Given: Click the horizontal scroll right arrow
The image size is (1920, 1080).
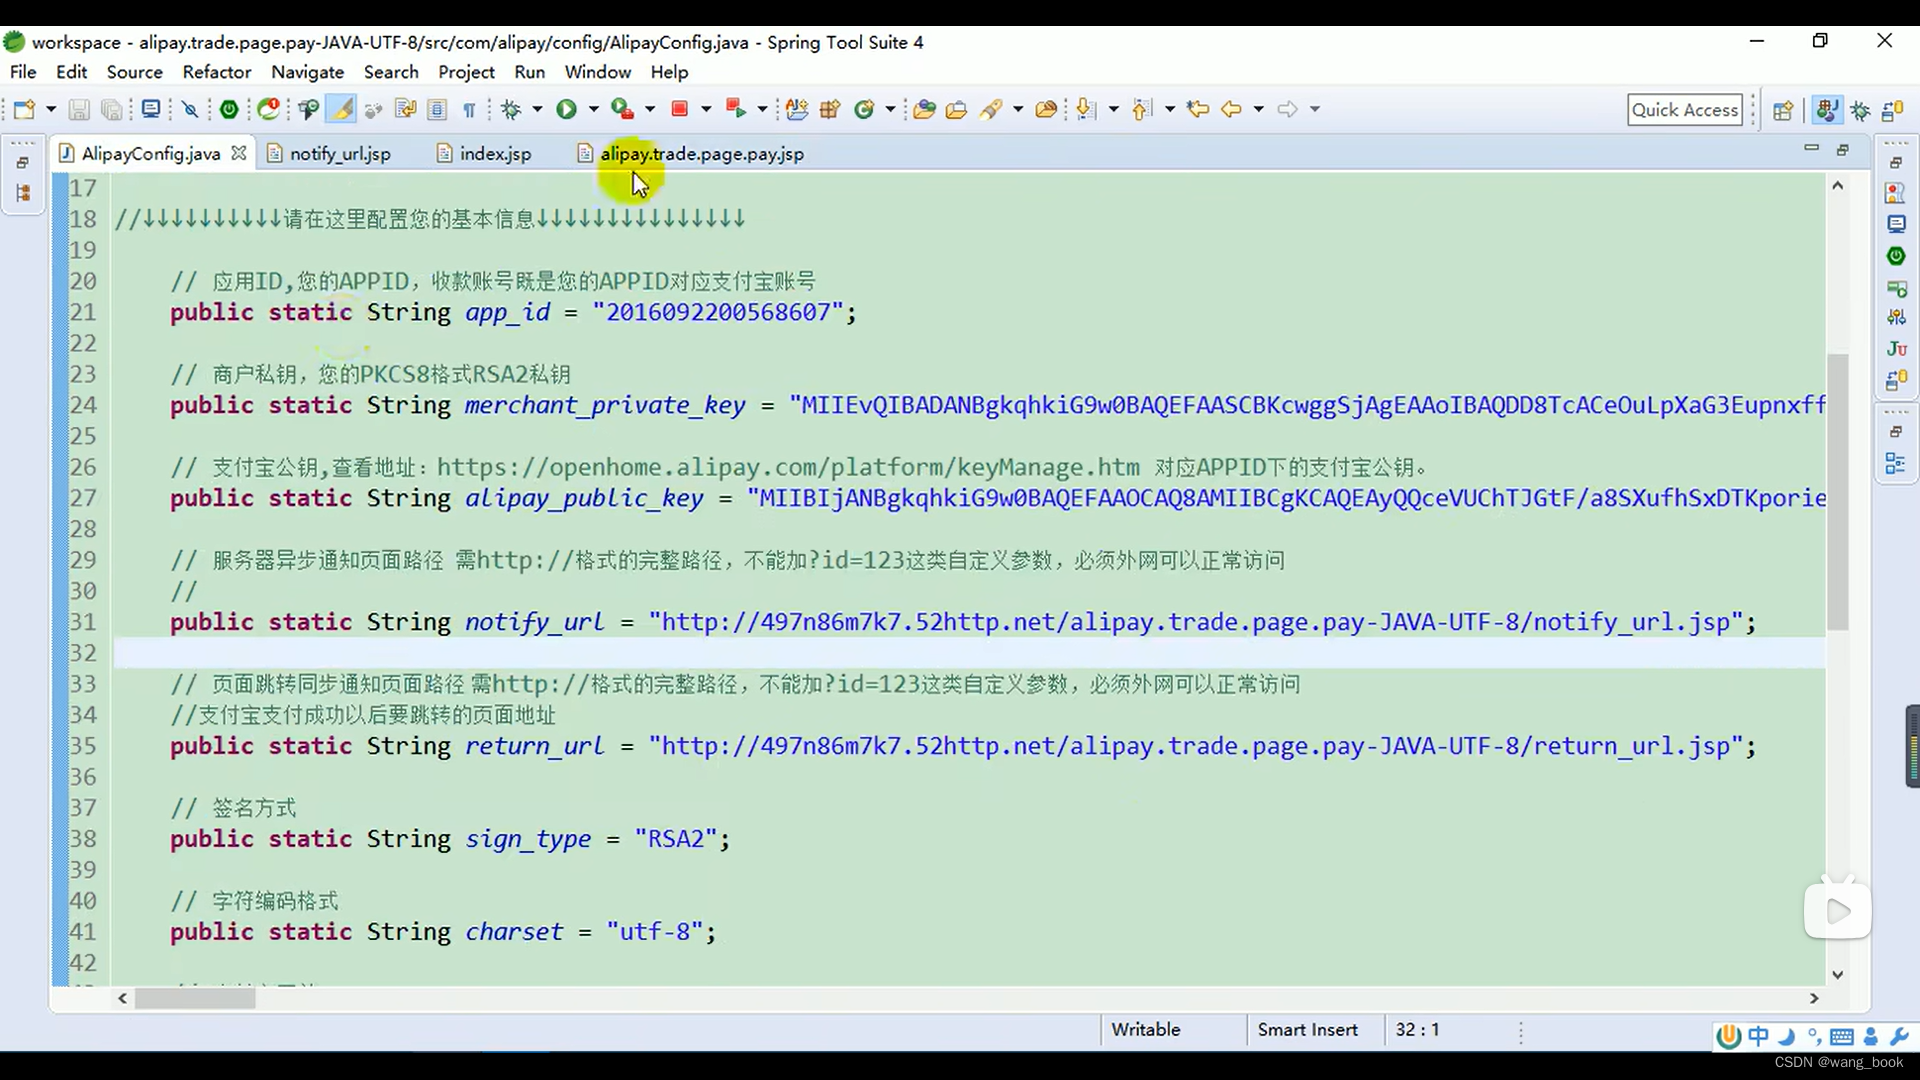Looking at the screenshot, I should (x=1814, y=998).
